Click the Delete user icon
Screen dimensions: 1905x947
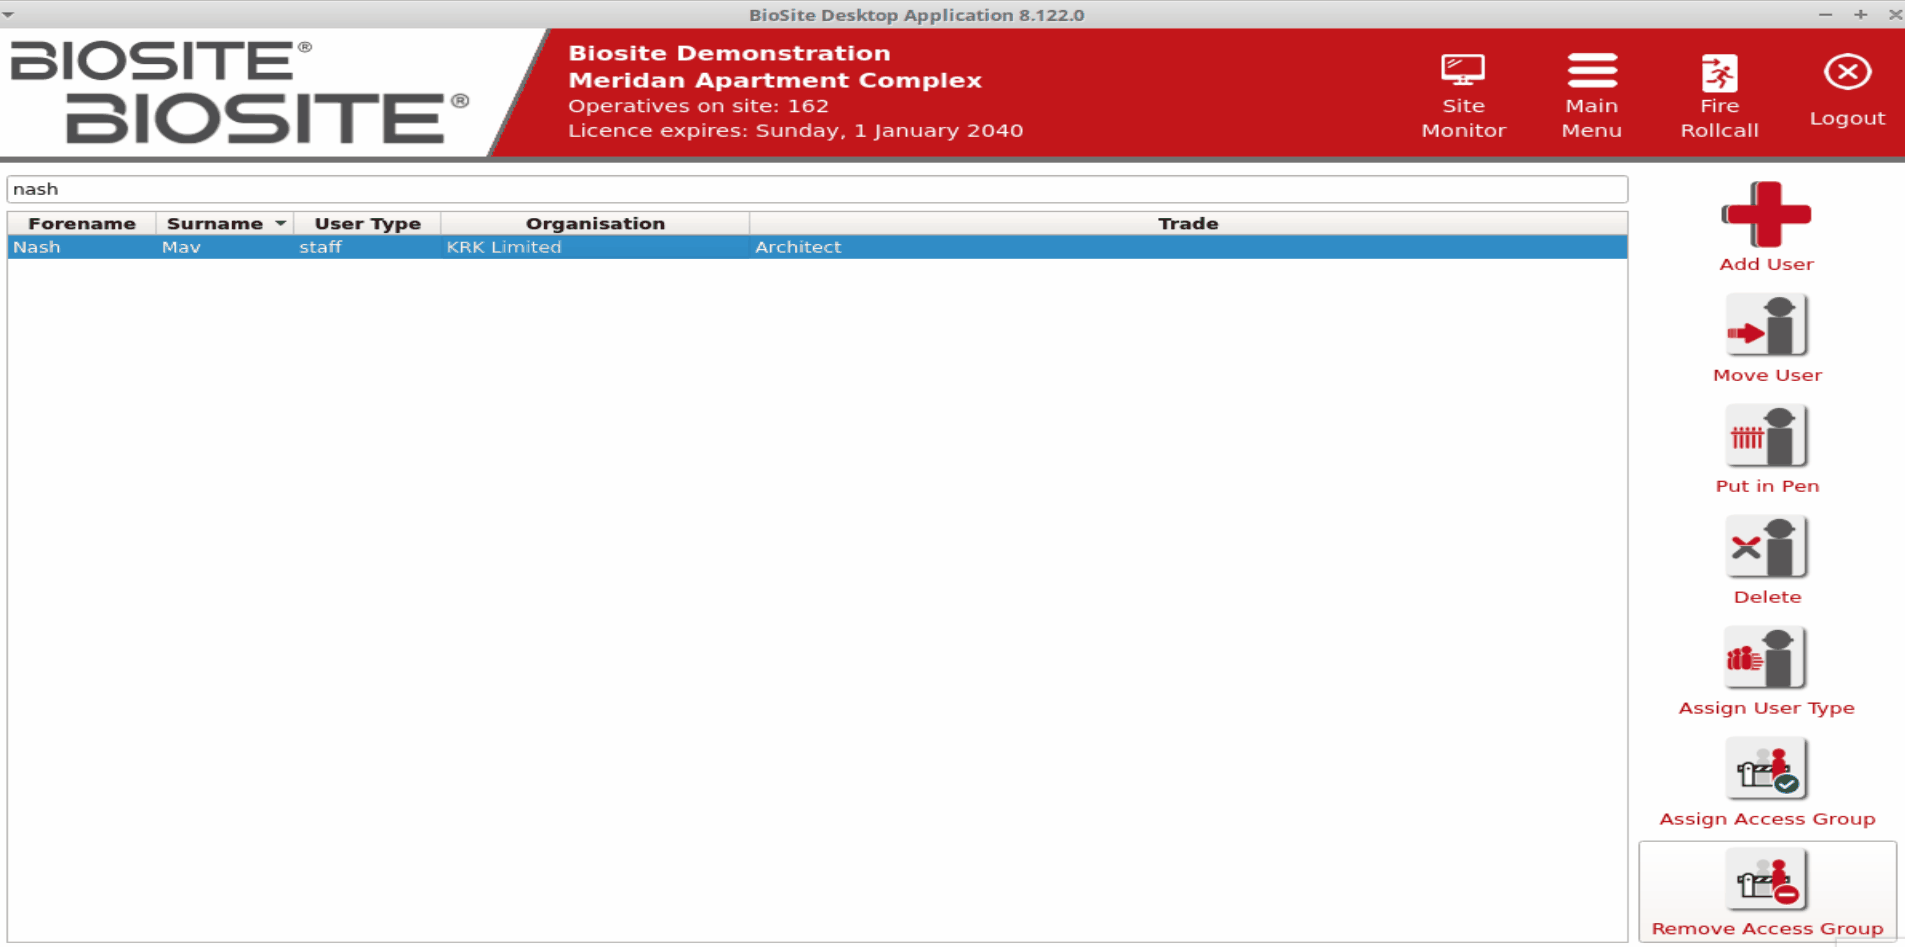pyautogui.click(x=1766, y=547)
